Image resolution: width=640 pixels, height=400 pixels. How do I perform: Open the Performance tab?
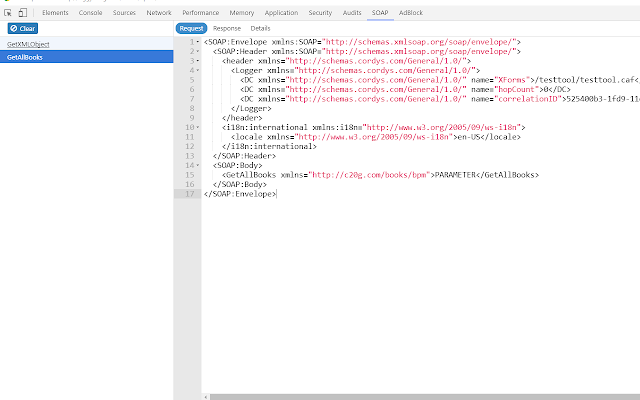200,13
